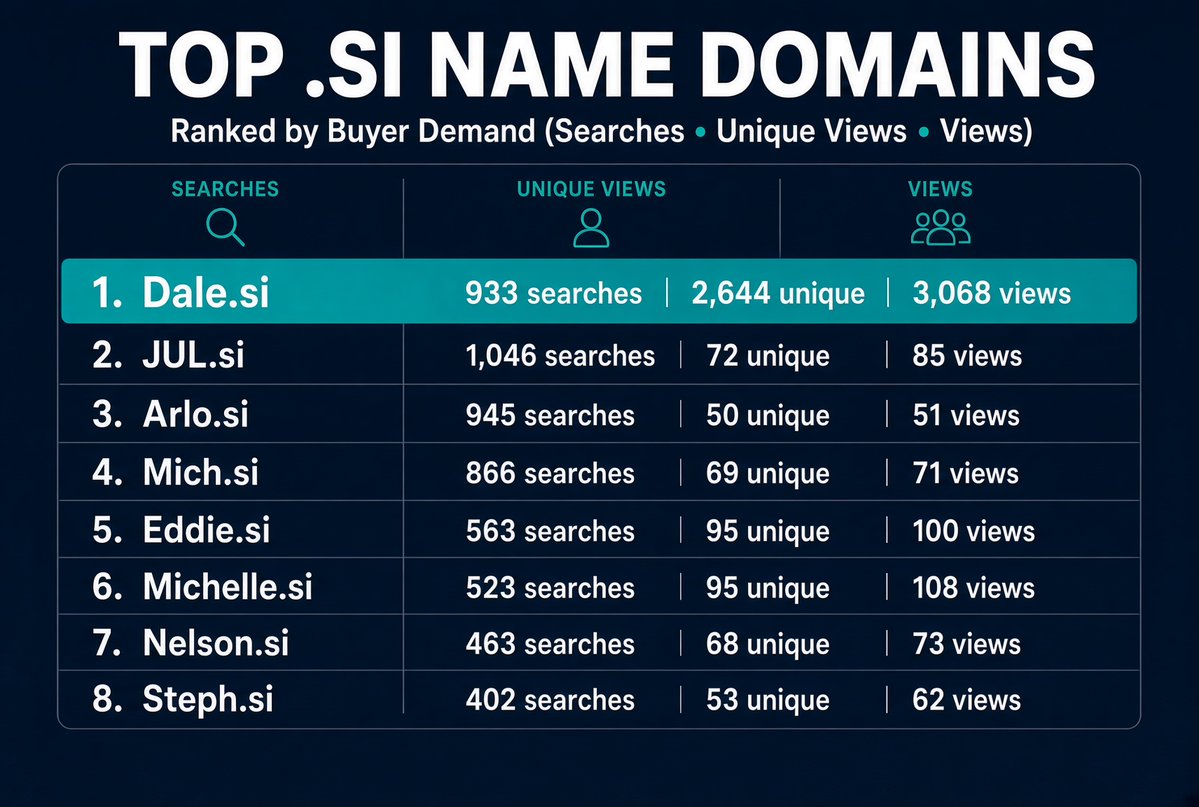
Task: Click the 563 searches value
Action: pyautogui.click(x=550, y=531)
